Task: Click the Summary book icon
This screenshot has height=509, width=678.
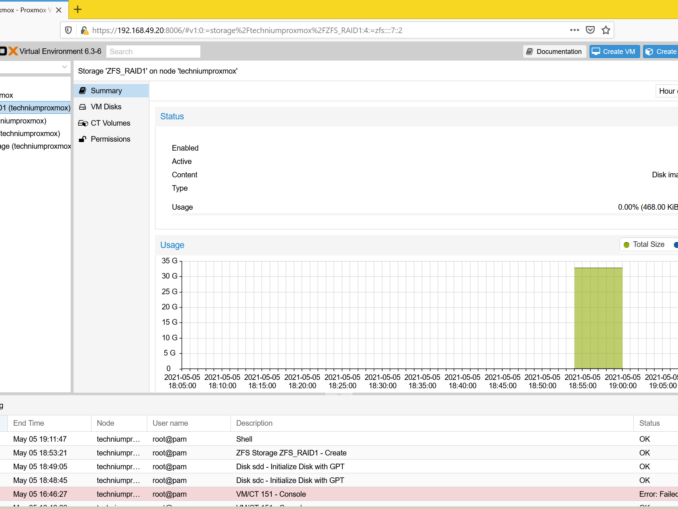Action: (x=82, y=91)
